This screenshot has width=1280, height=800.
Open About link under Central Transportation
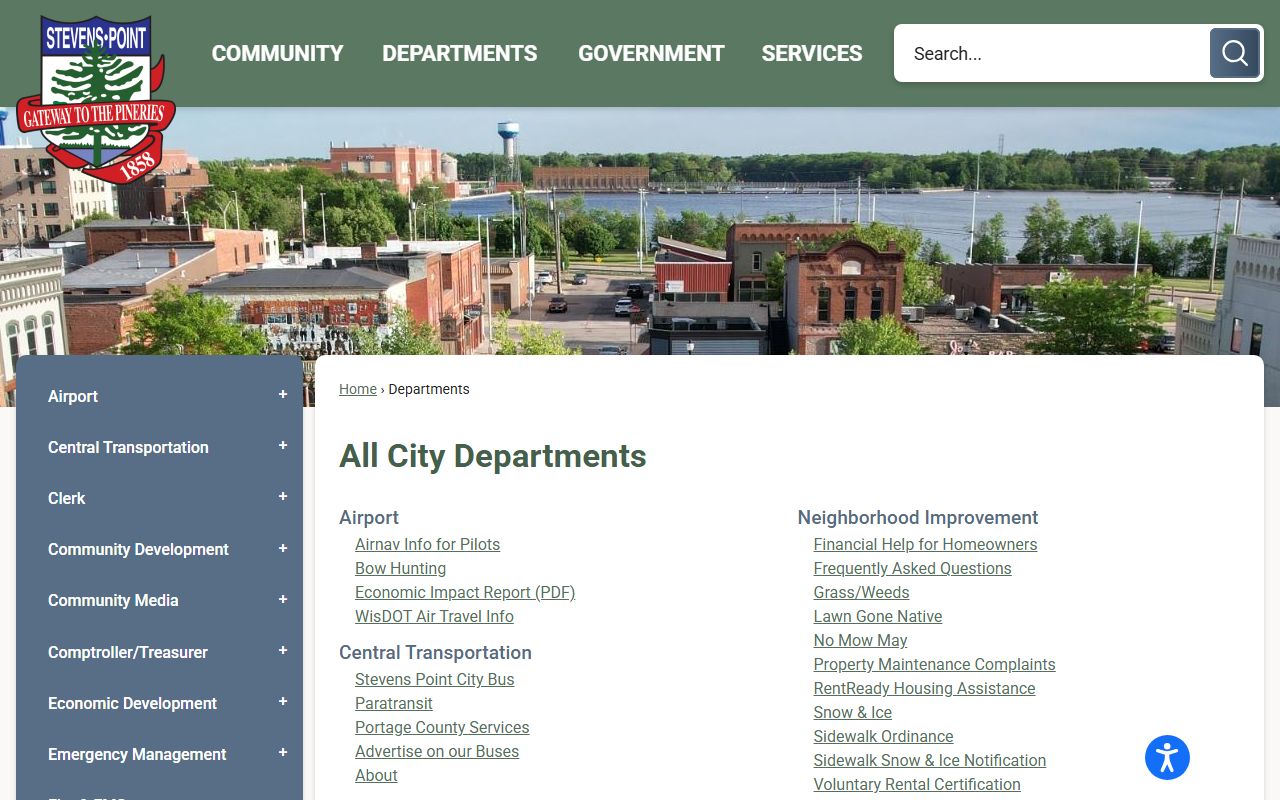click(376, 775)
